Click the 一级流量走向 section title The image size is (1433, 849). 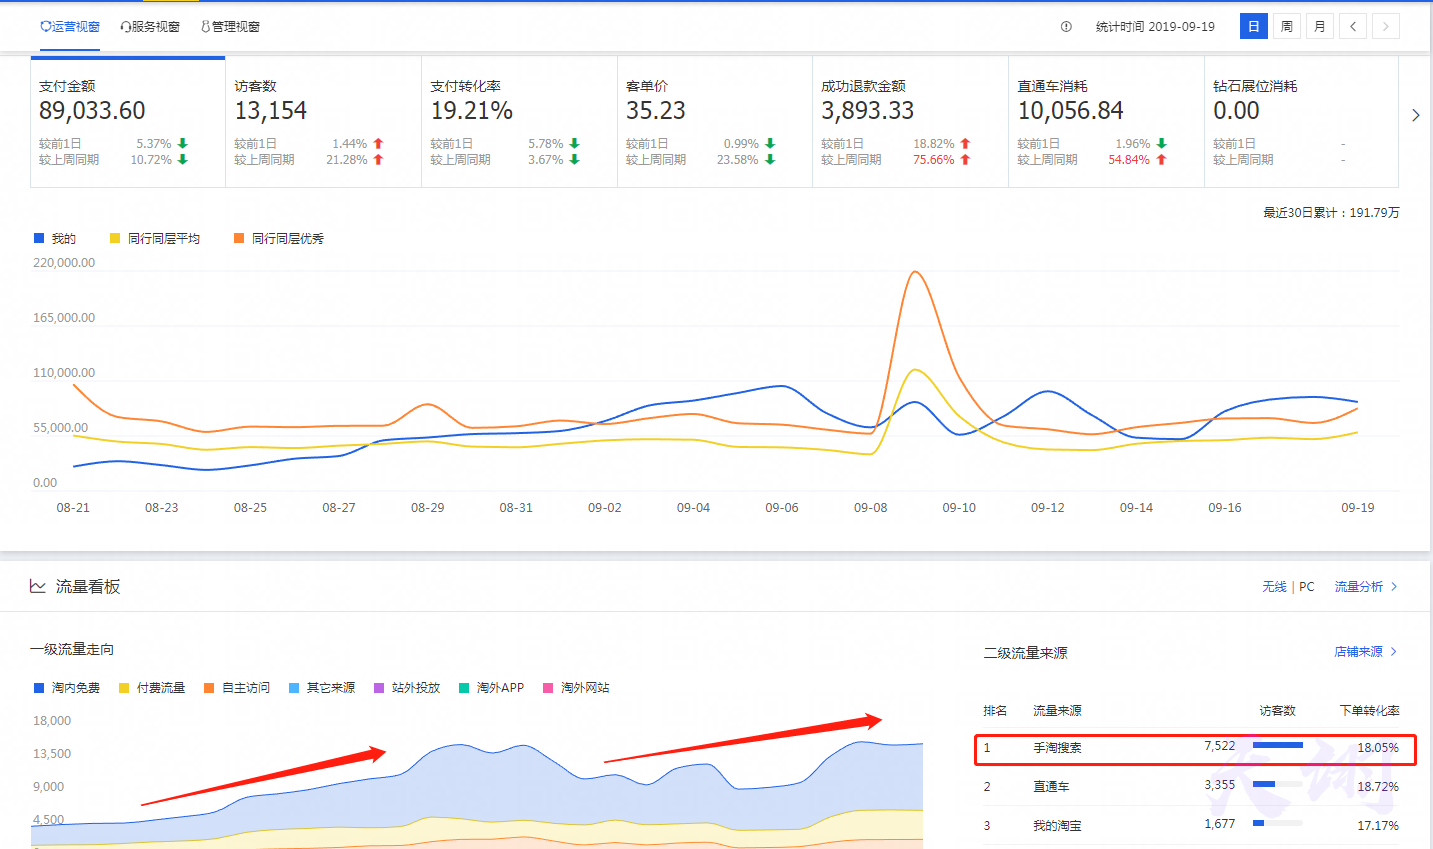click(x=72, y=650)
